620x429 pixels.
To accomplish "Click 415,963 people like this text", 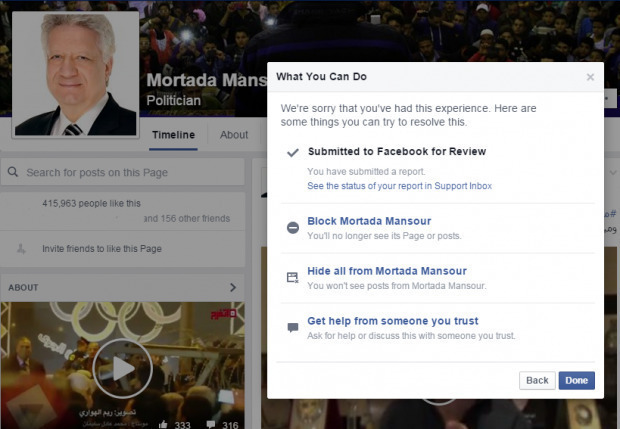I will click(x=91, y=203).
